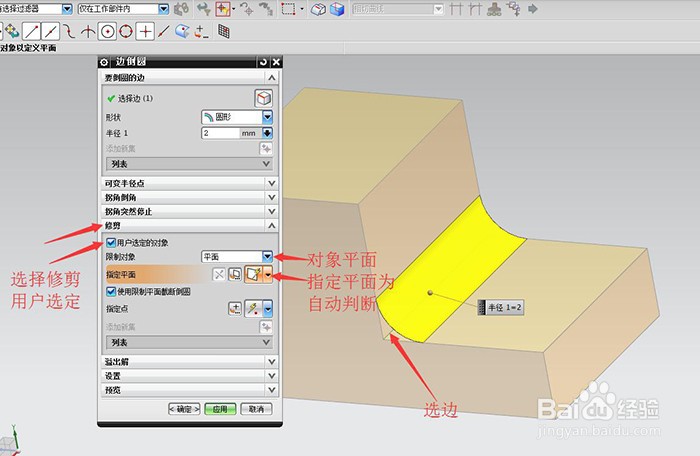700x456 pixels.
Task: Click the add new set icon in 修剪 section
Action: tap(266, 327)
